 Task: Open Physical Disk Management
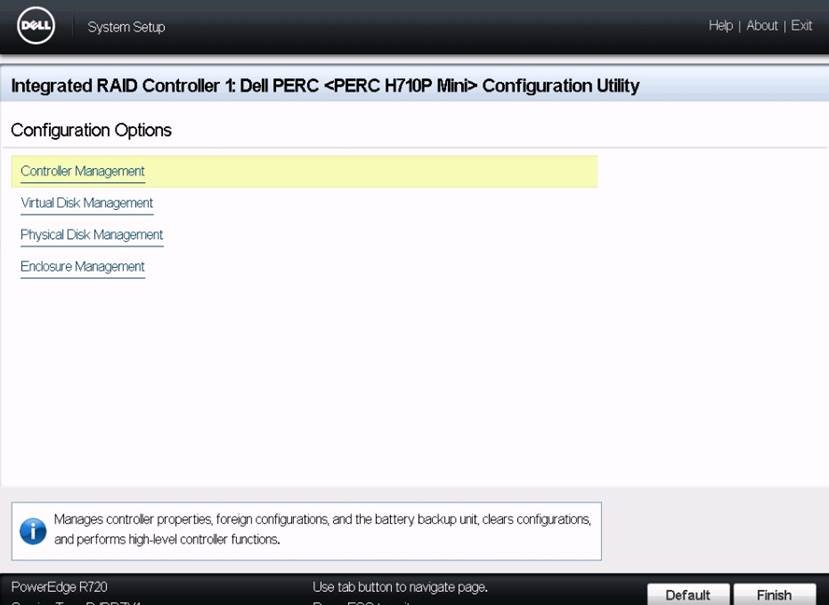point(92,234)
